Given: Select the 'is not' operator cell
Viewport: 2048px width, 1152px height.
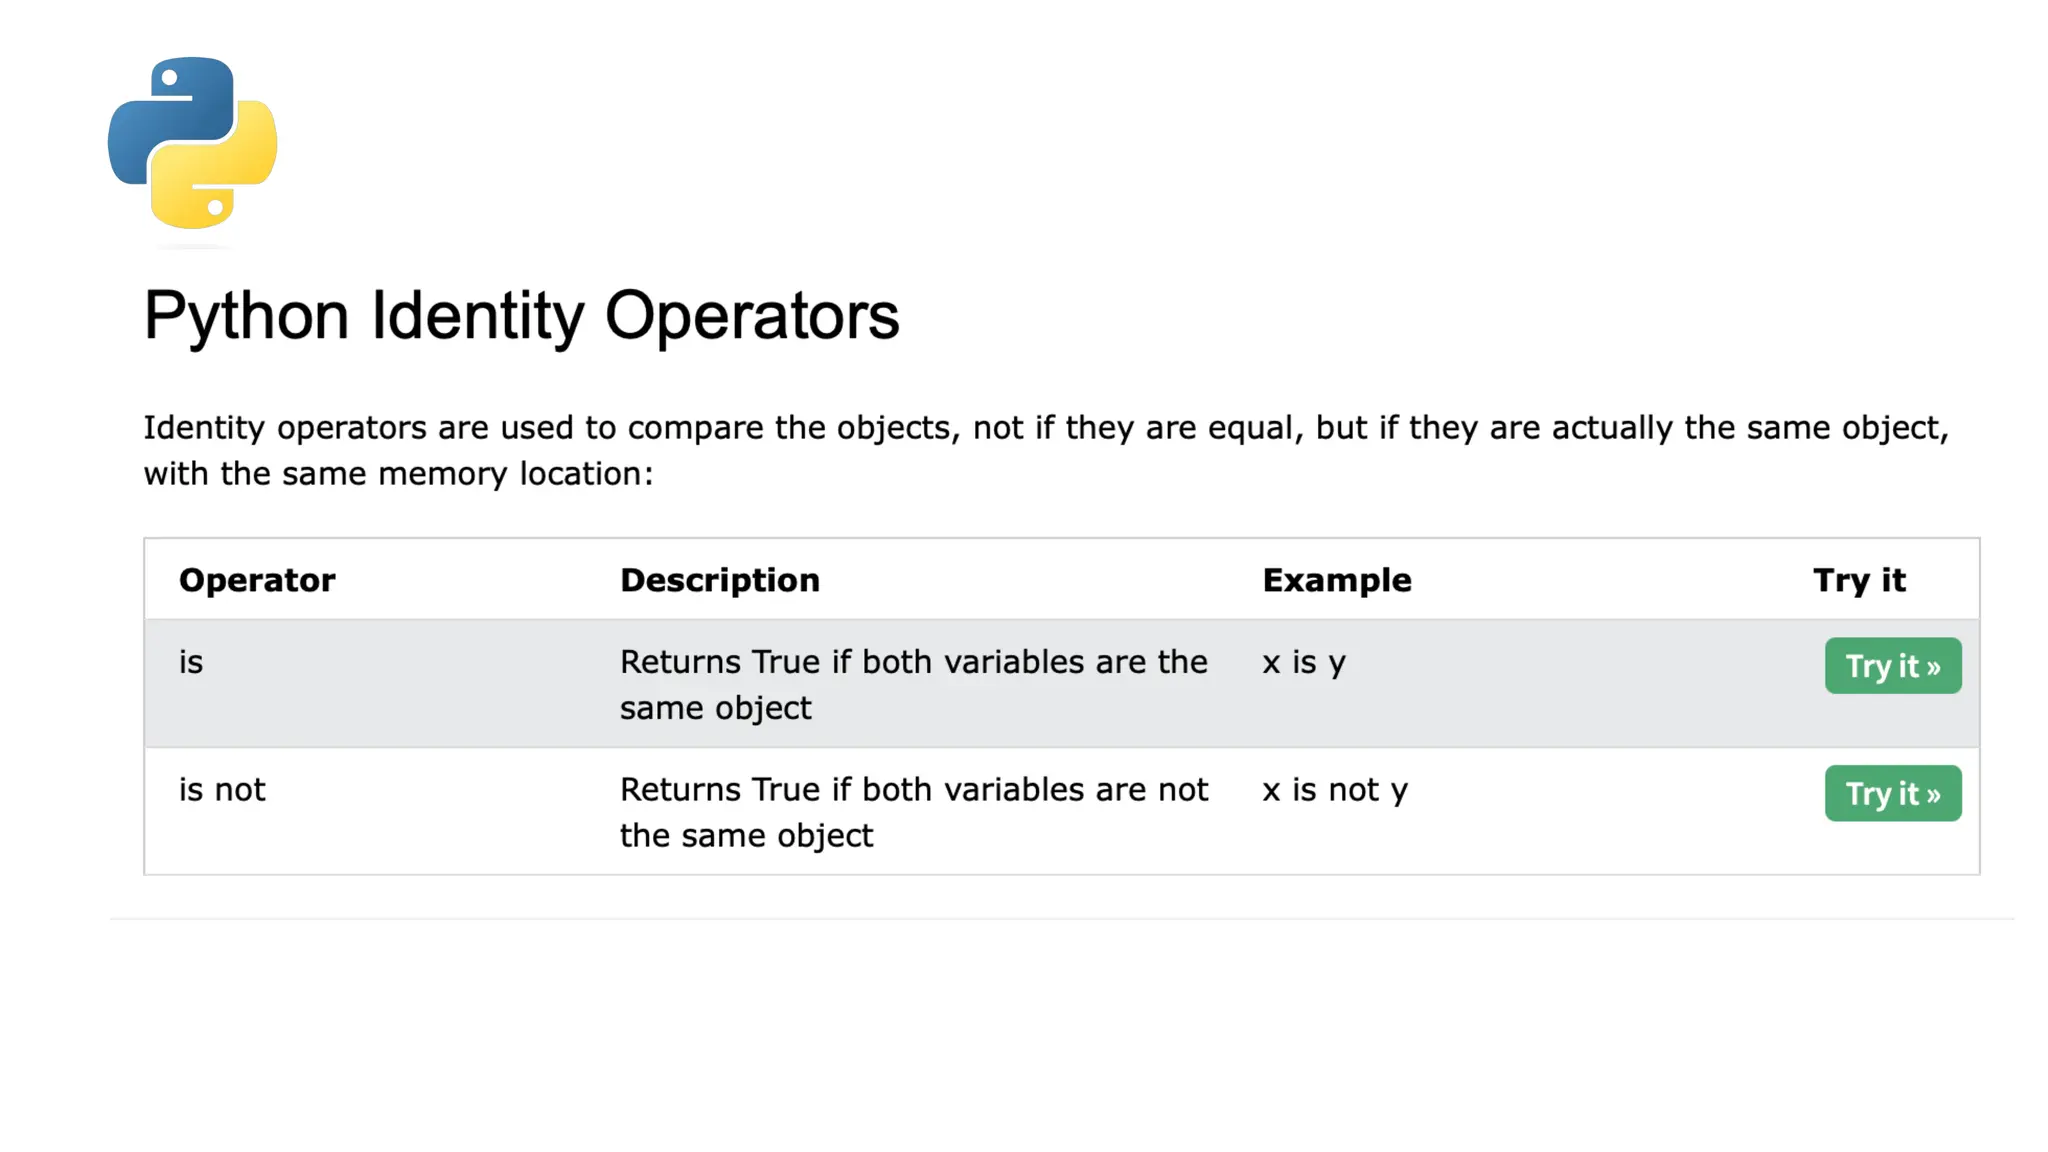Looking at the screenshot, I should [x=222, y=790].
